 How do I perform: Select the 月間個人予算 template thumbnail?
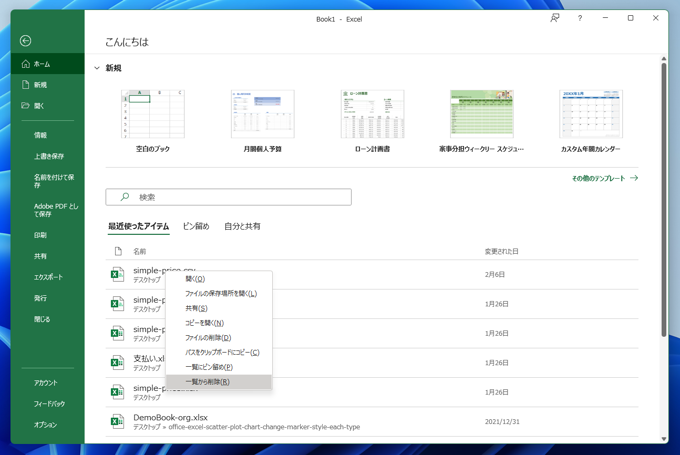262,114
